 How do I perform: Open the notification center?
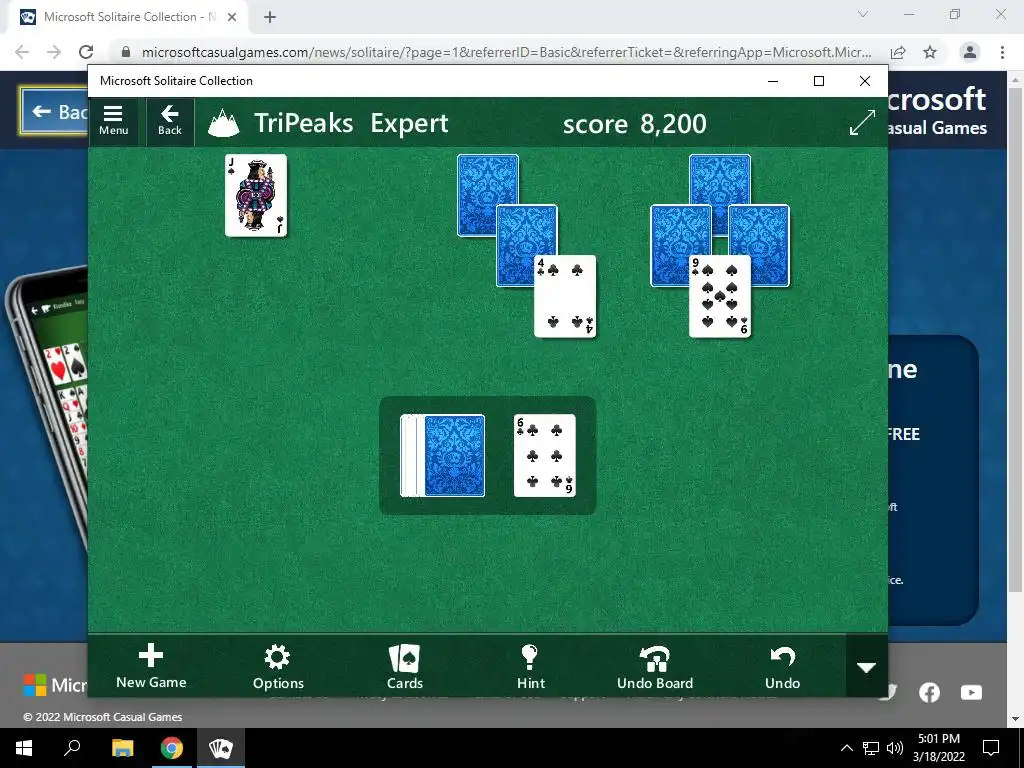[x=991, y=748]
